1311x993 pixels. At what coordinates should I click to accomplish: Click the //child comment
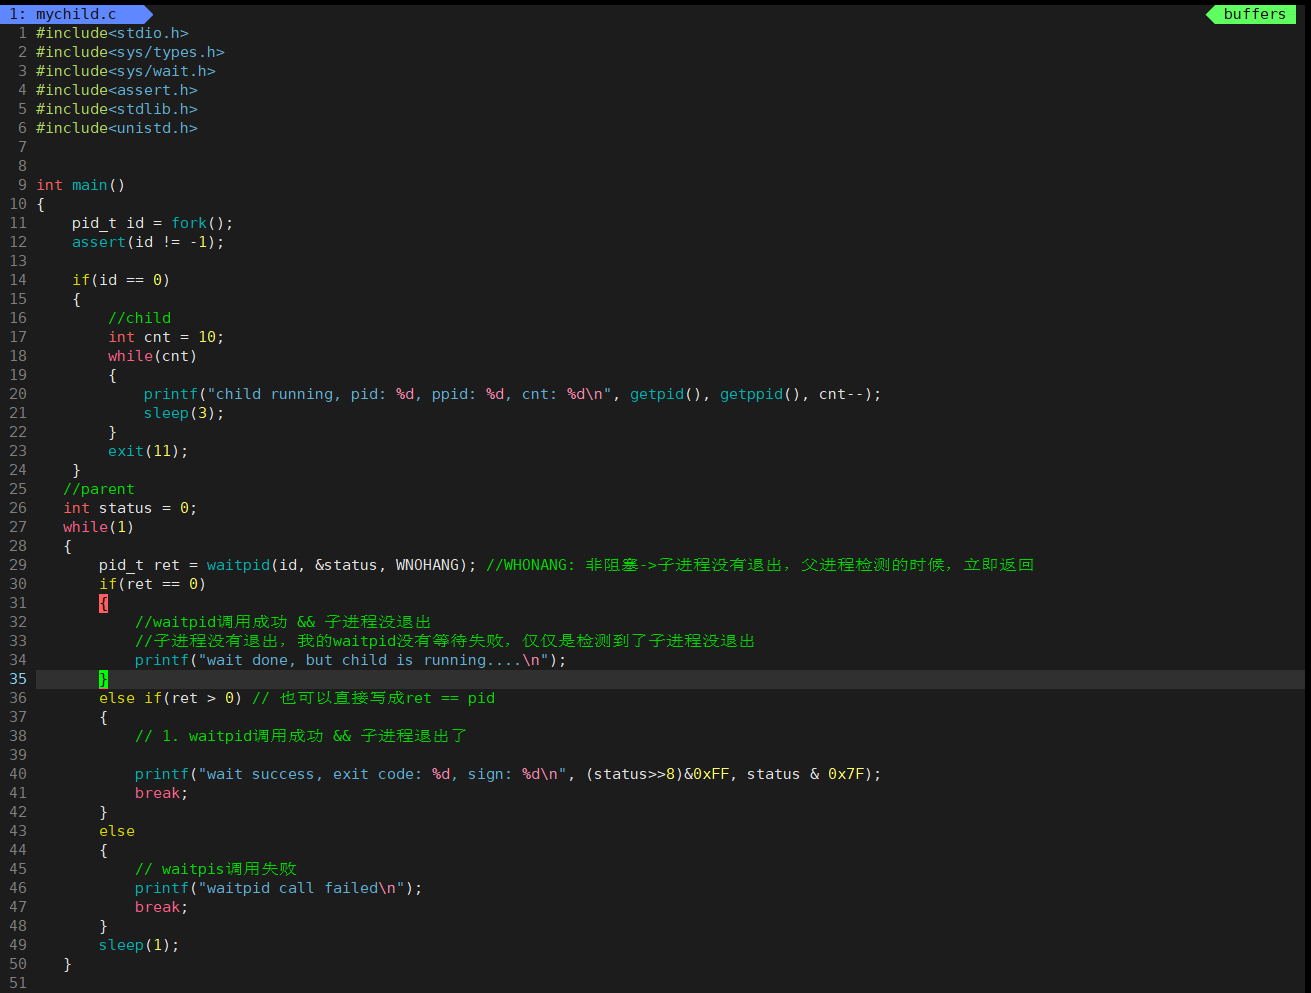(139, 318)
